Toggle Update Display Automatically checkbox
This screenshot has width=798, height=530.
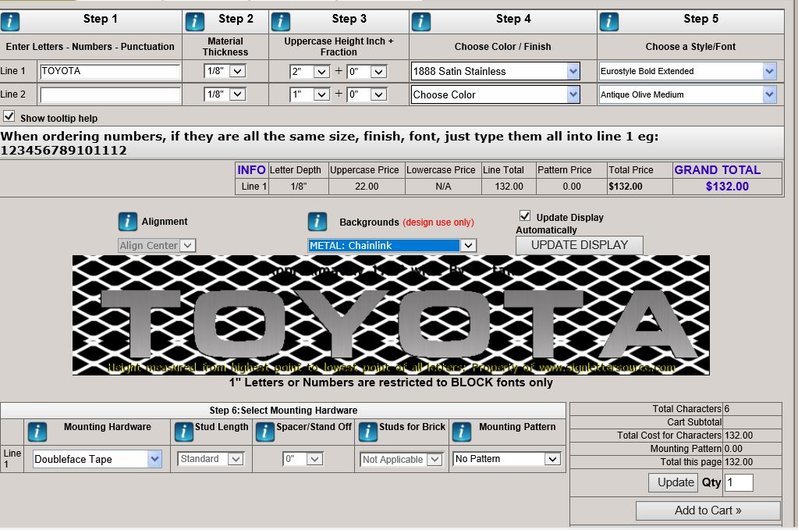click(525, 216)
